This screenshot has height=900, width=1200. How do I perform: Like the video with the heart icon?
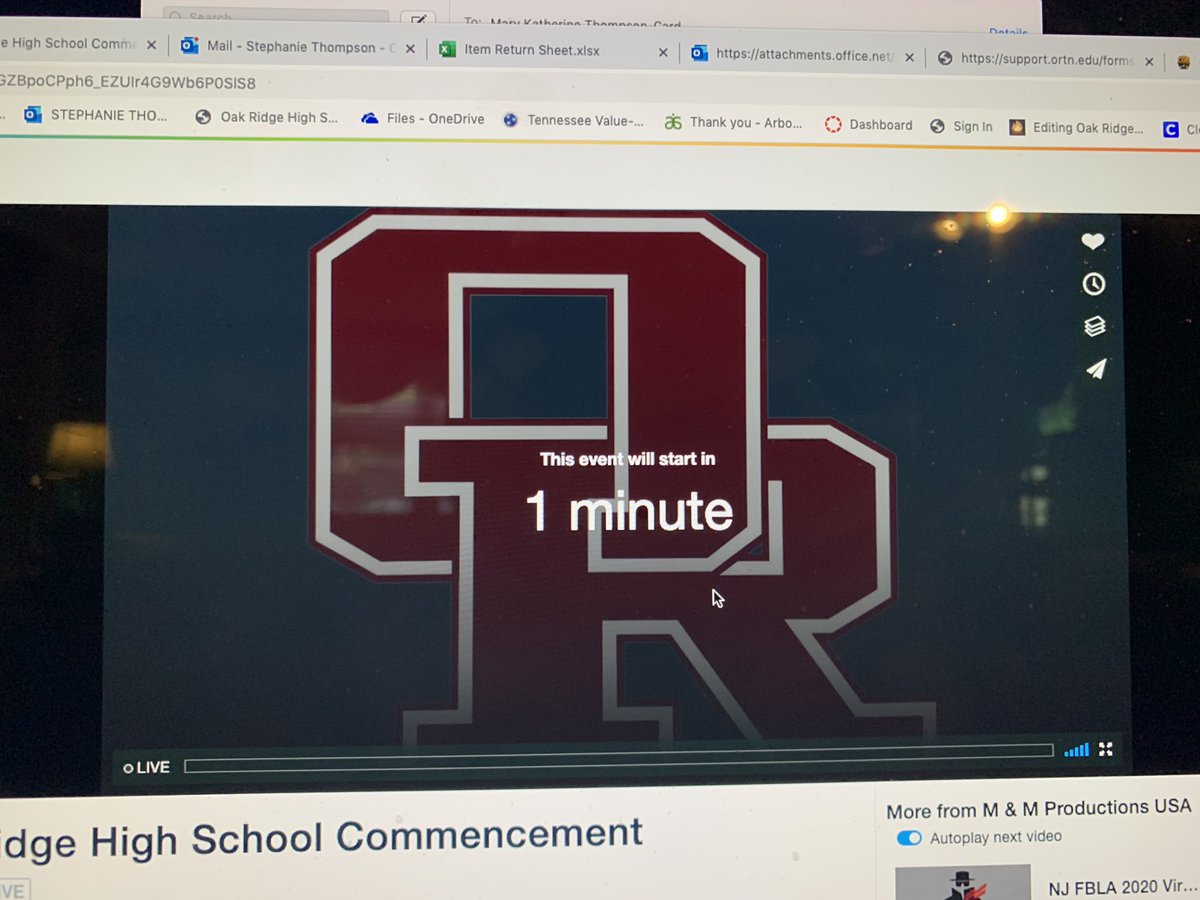pos(1093,241)
